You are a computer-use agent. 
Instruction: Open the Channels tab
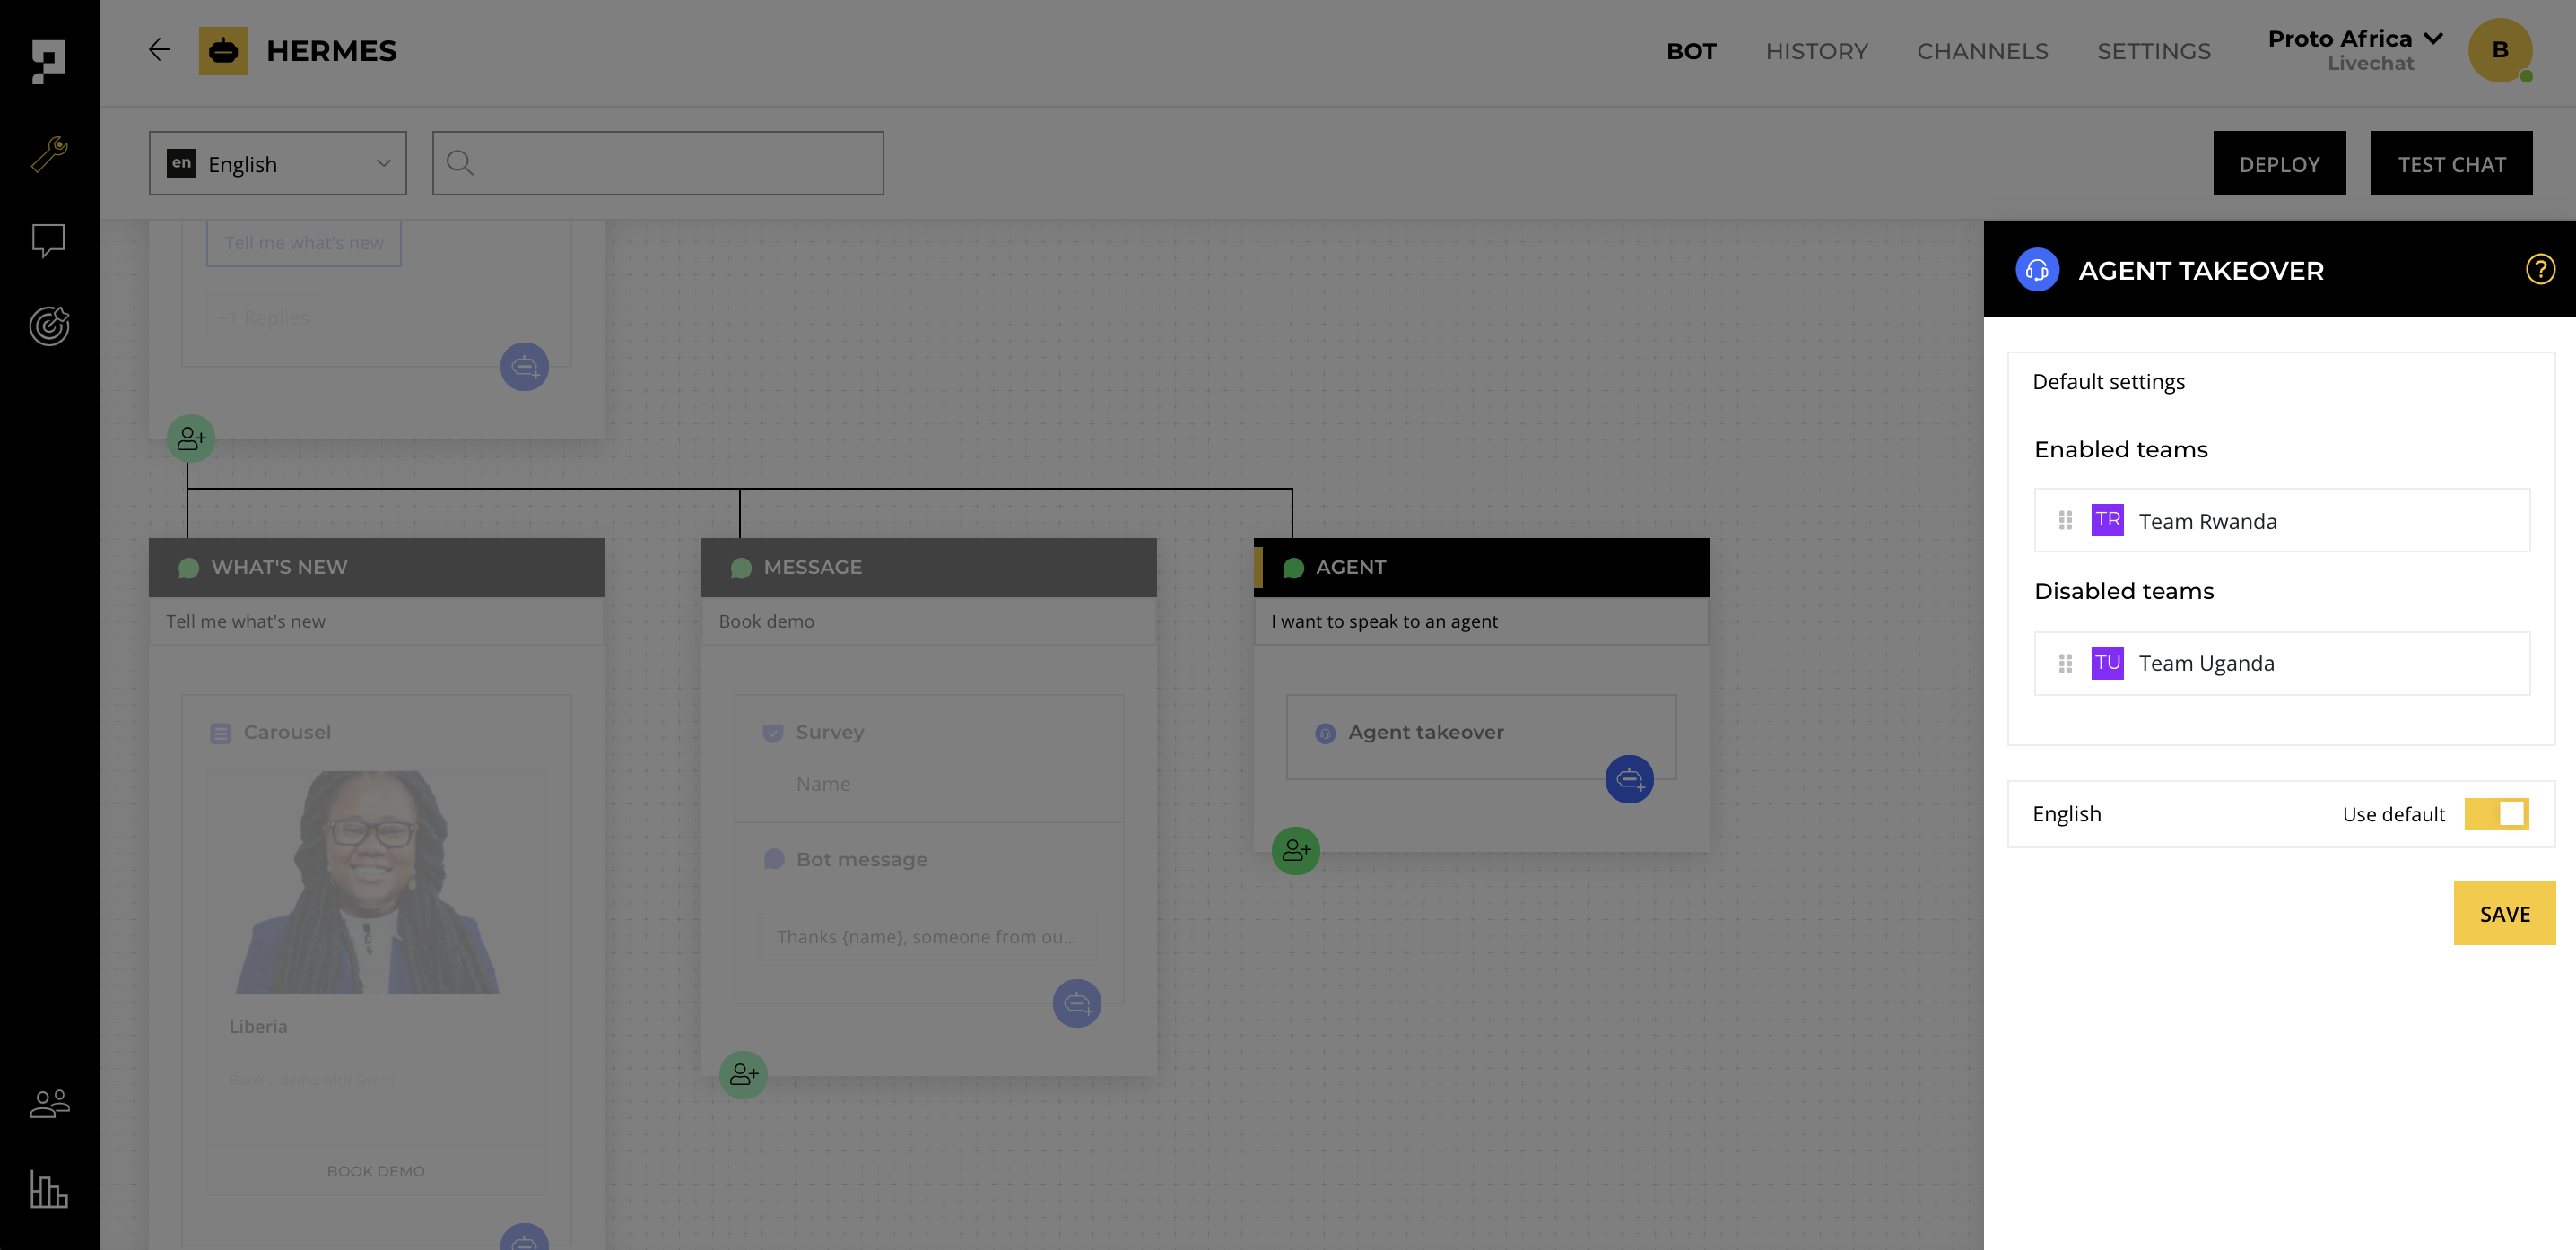click(1982, 51)
